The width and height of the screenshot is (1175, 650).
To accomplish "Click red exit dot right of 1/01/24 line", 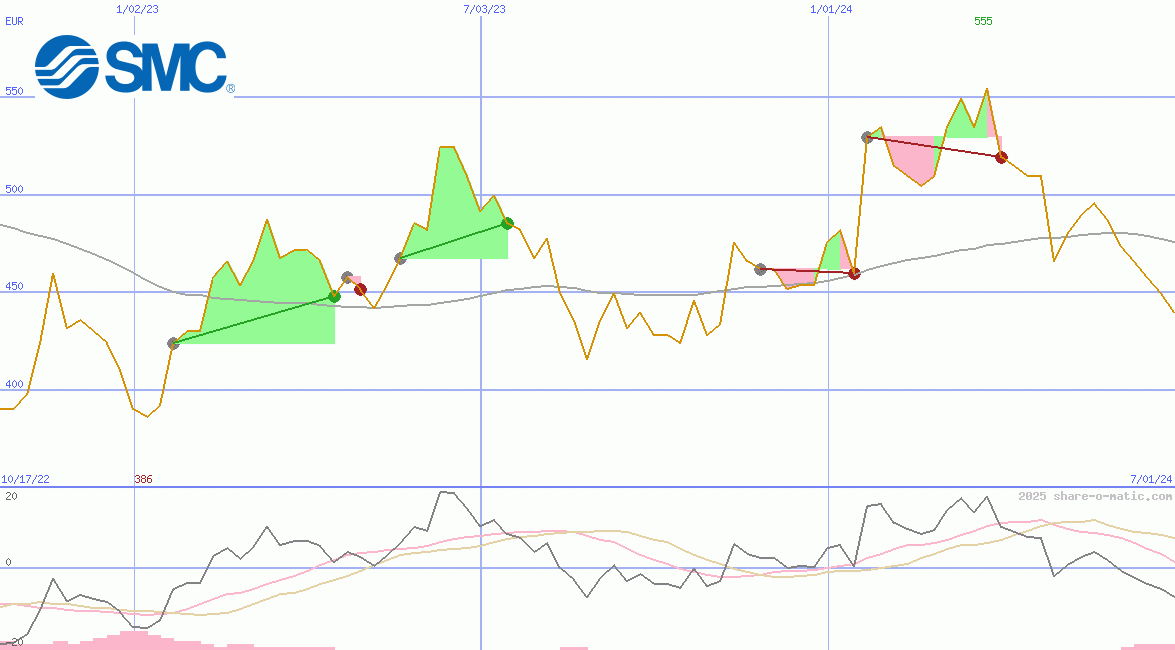I will 854,273.
